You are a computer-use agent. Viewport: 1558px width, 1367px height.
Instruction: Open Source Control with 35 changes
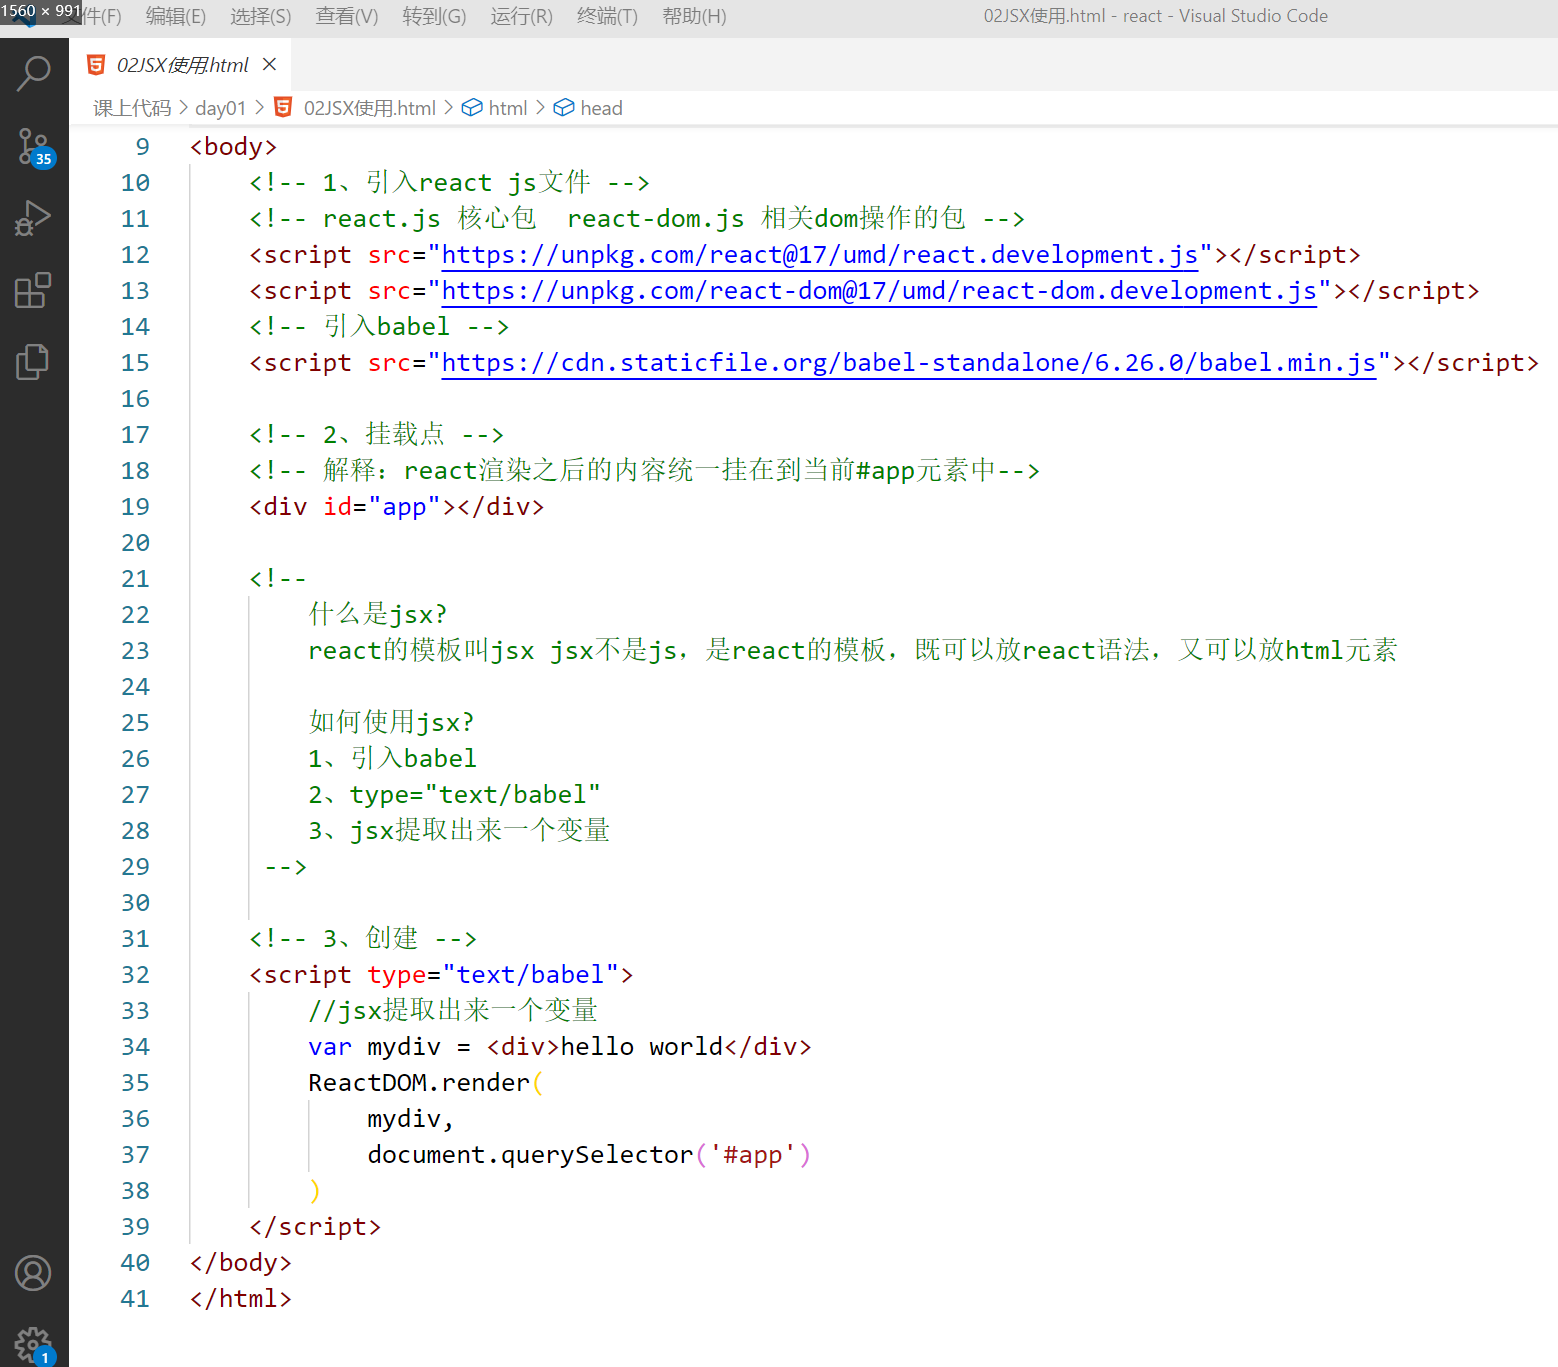(34, 147)
